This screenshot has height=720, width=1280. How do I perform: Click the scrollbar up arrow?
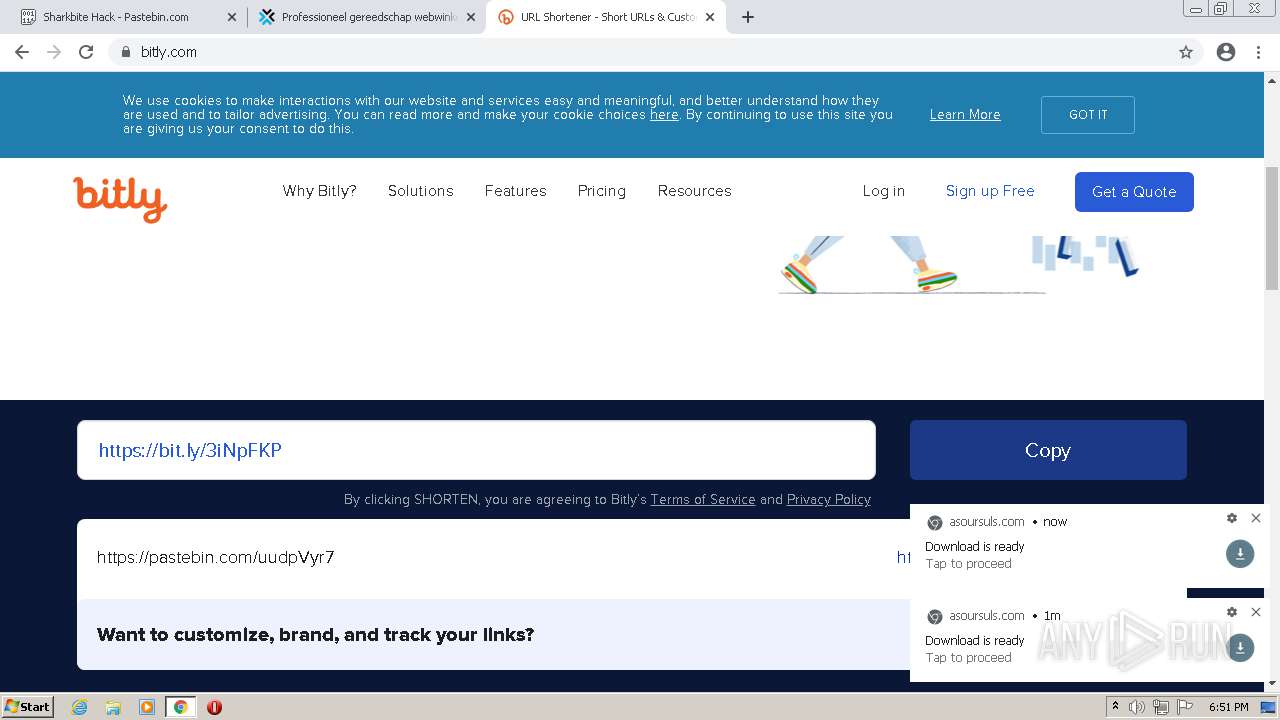coord(1272,80)
